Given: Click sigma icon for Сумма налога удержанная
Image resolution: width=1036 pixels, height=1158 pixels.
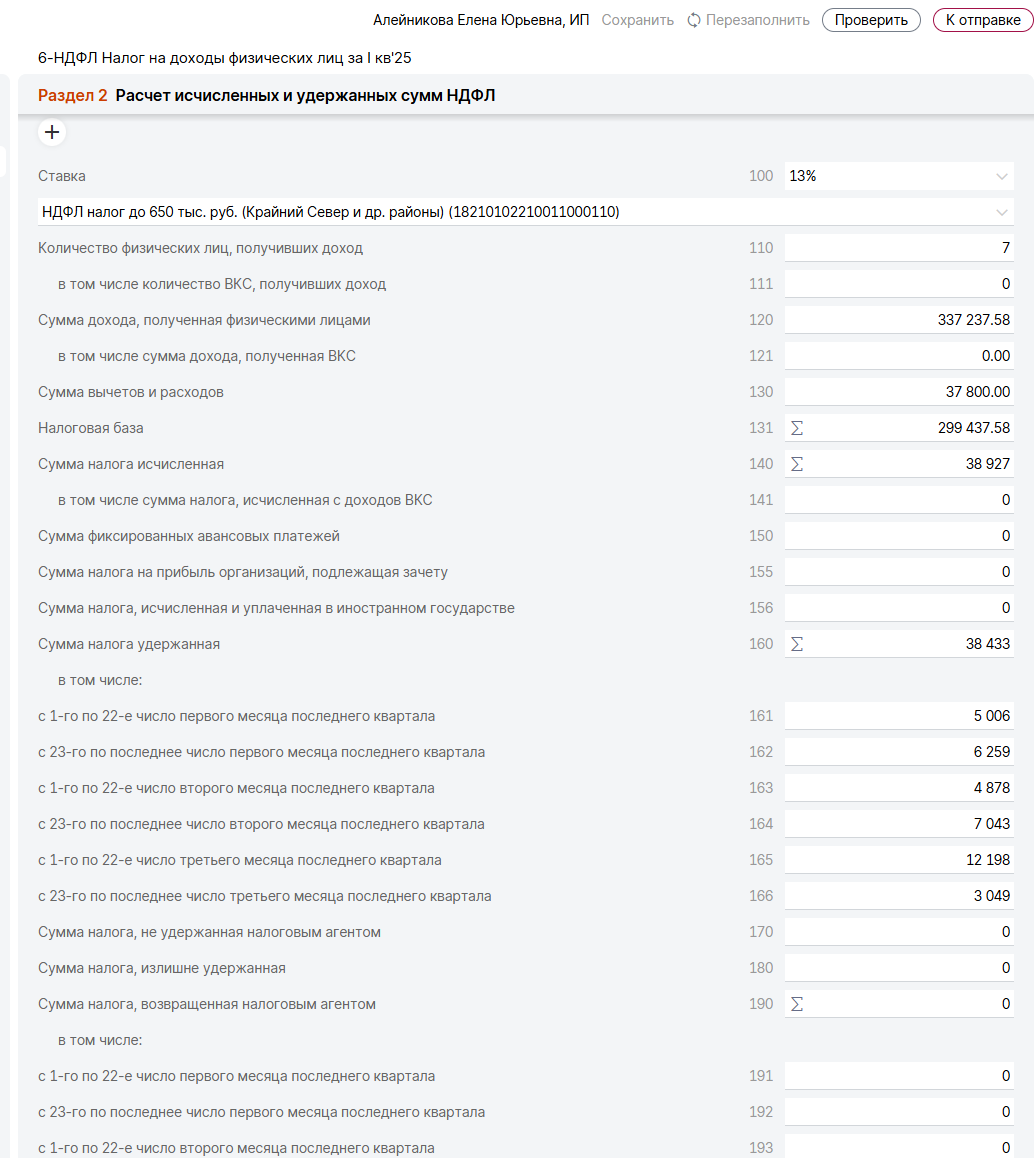Looking at the screenshot, I should 797,644.
